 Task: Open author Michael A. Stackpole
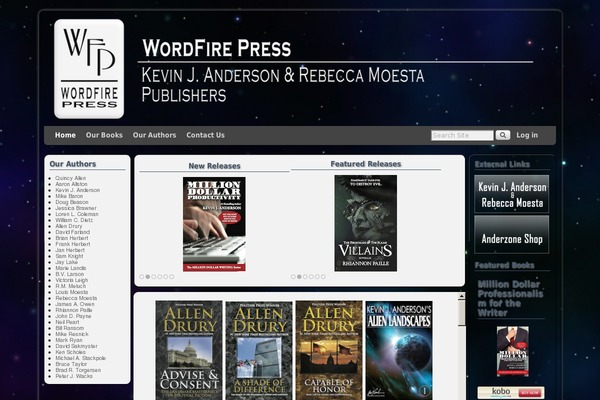(x=80, y=358)
